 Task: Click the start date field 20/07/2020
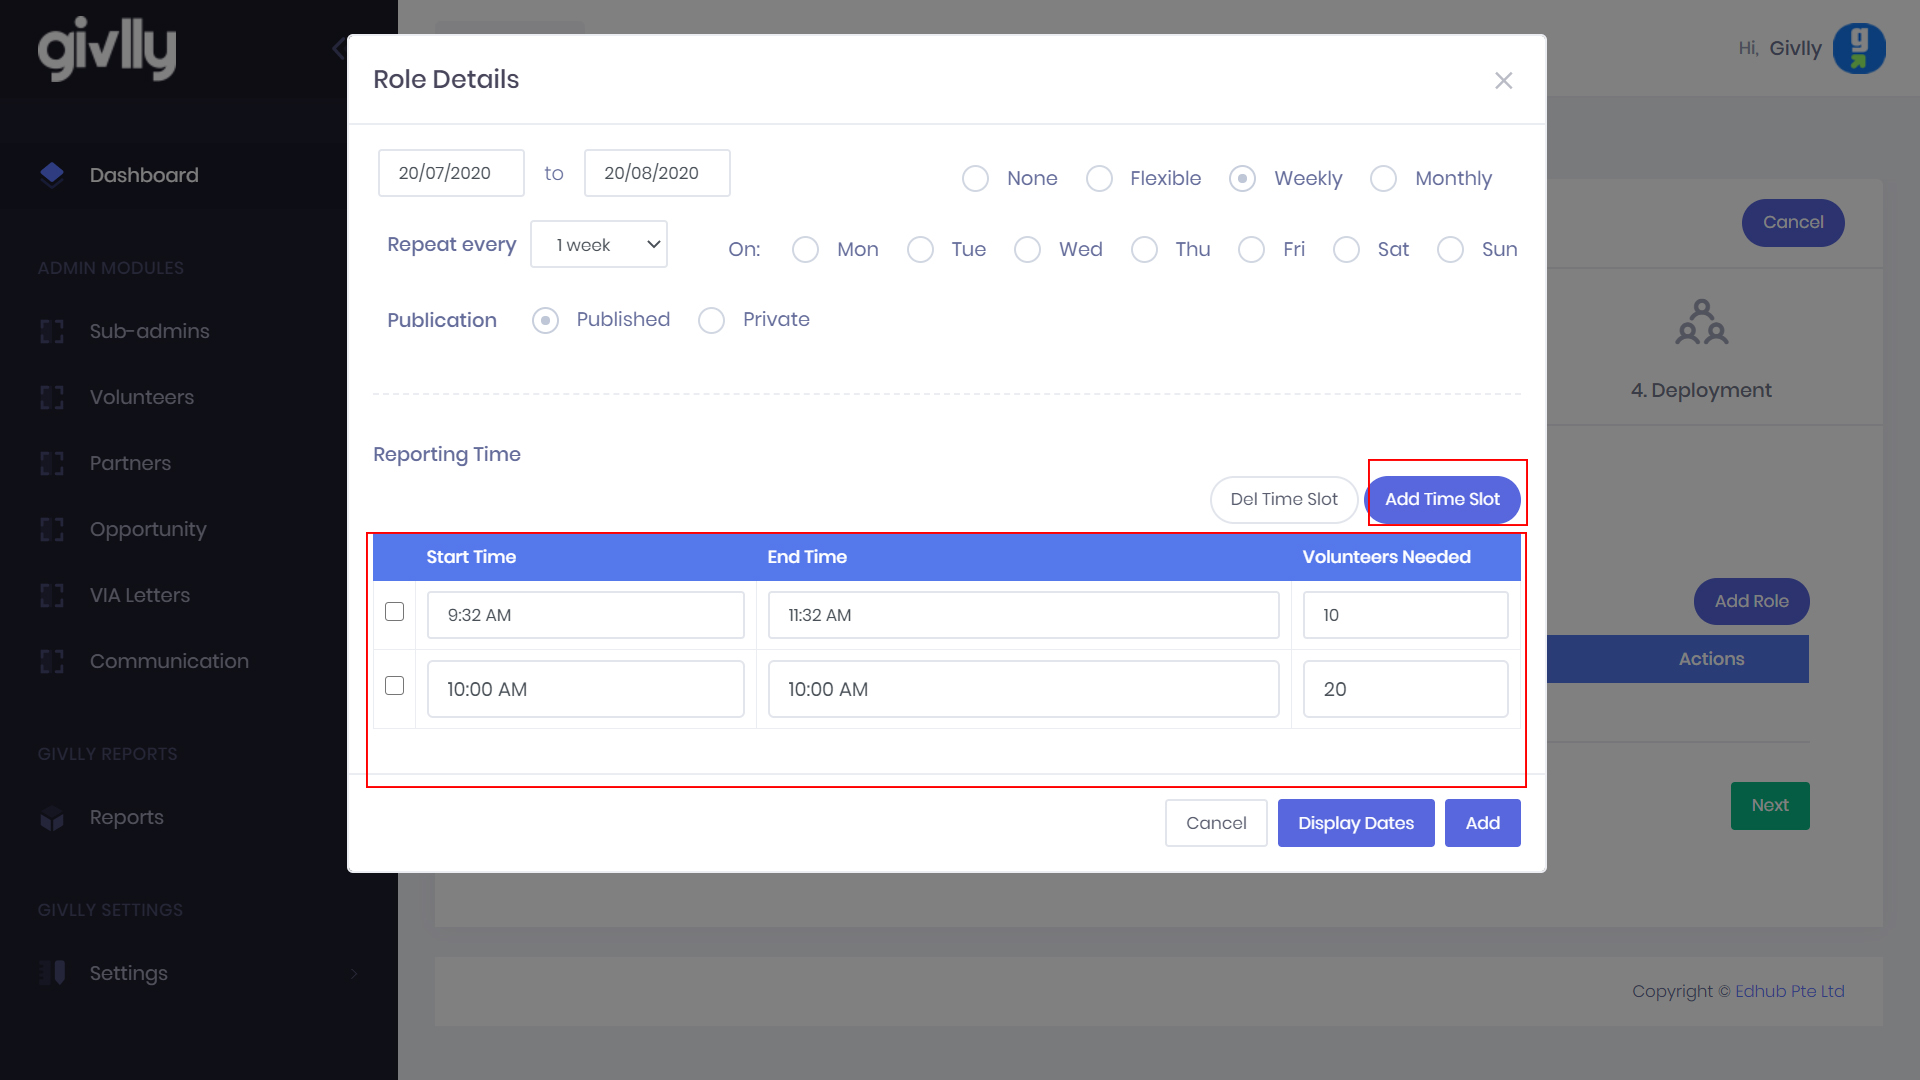coord(451,173)
